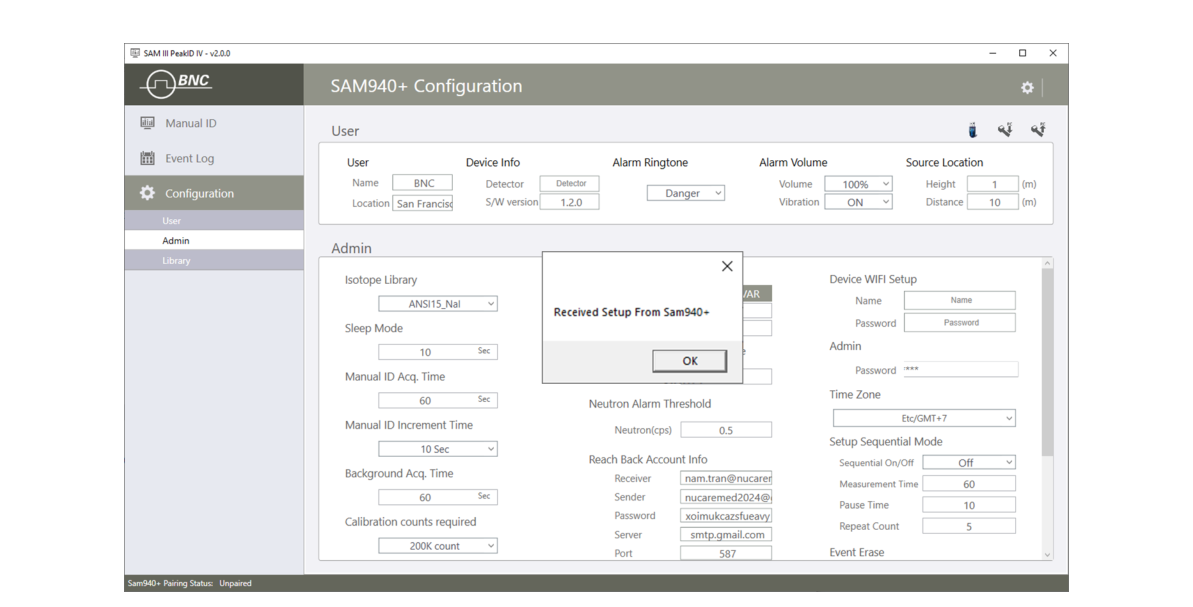Open Manual ID via its sidebar icon

(148, 122)
